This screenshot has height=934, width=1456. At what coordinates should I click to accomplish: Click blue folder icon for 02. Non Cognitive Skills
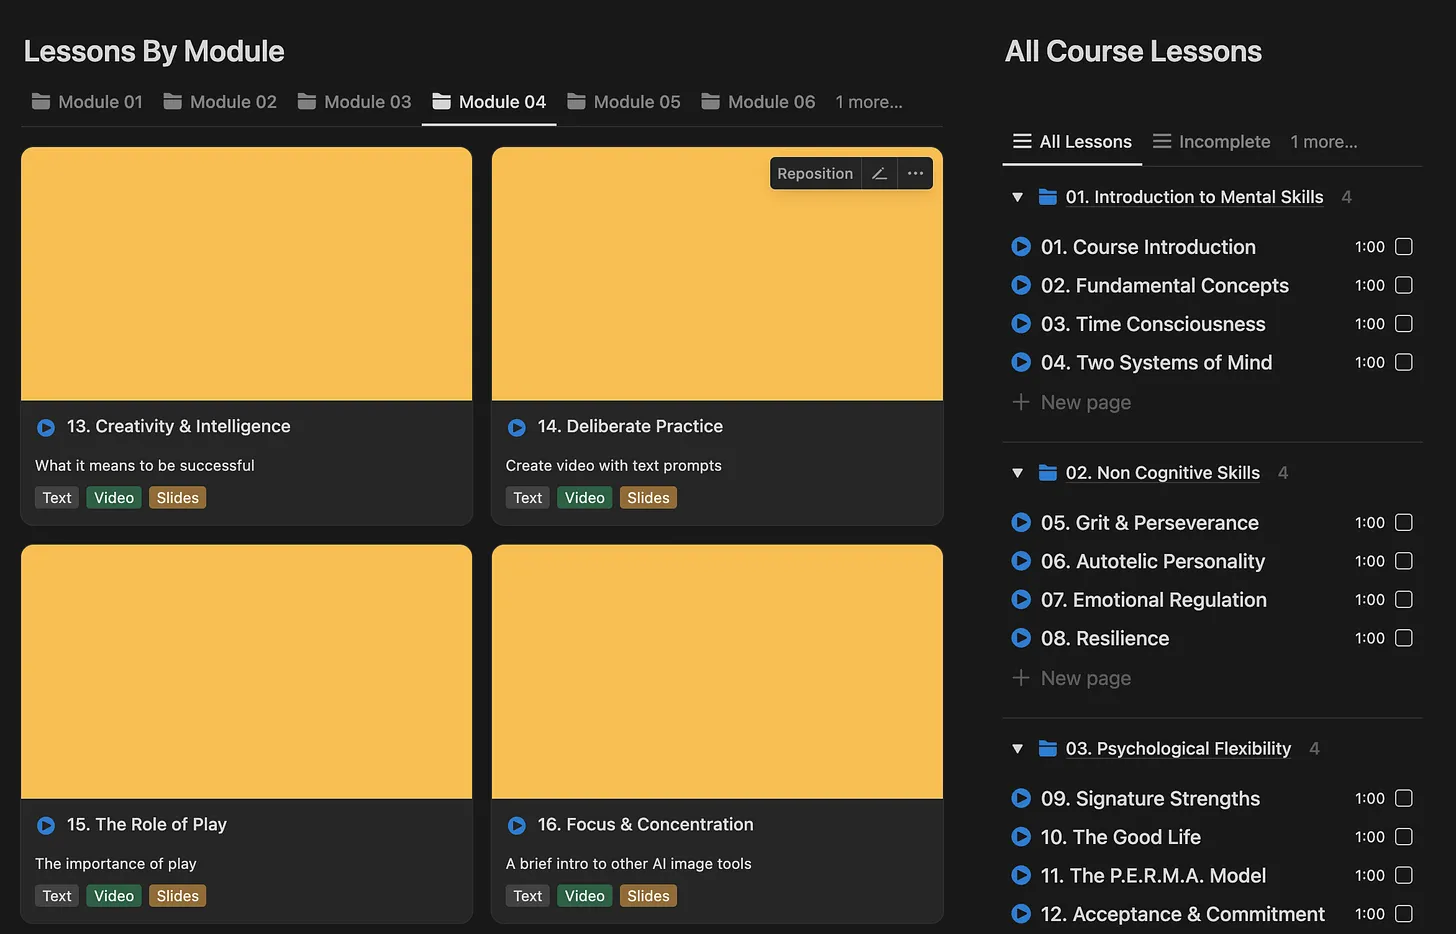tap(1048, 473)
